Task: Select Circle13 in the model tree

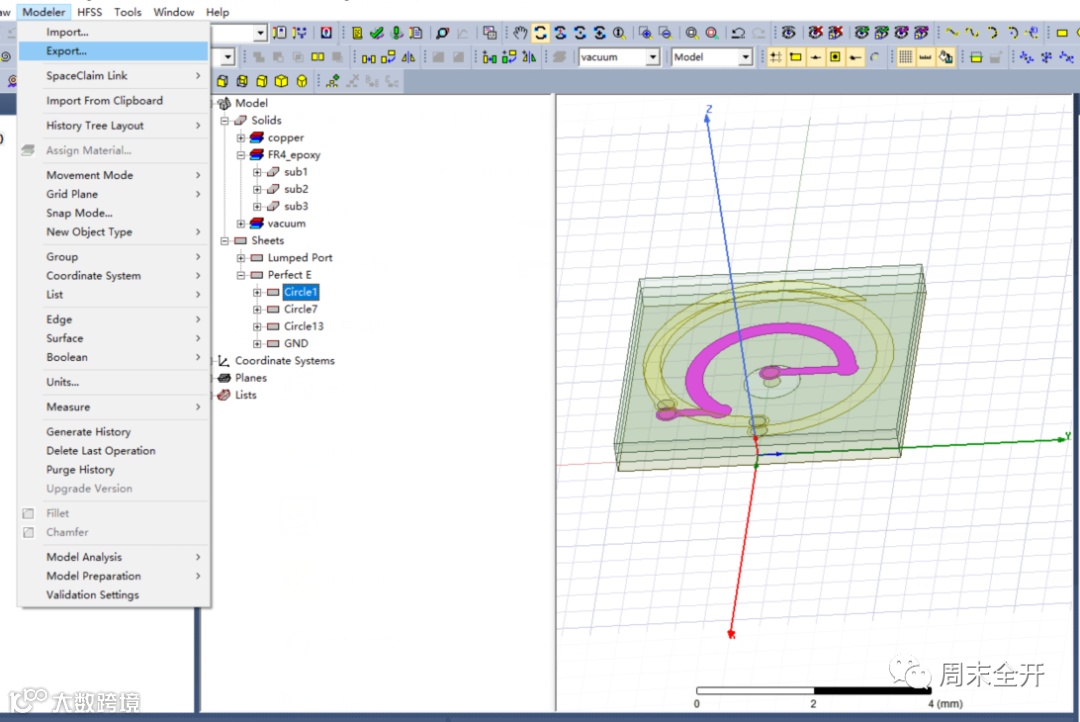Action: tap(304, 326)
